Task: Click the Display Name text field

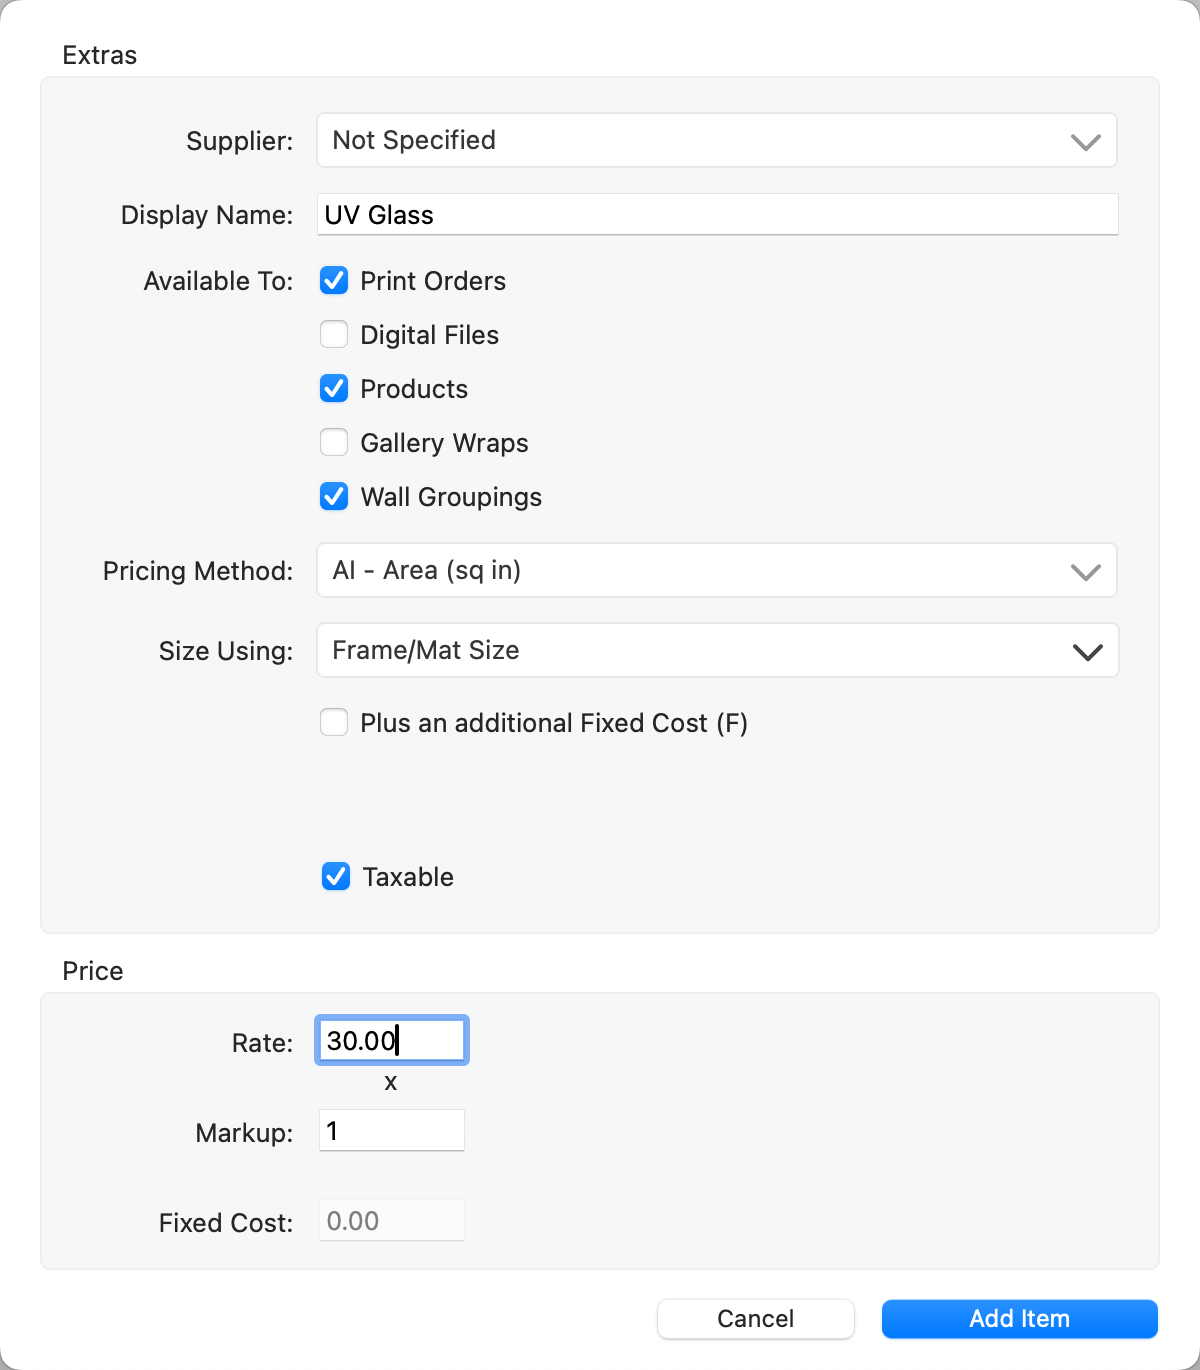Action: (716, 215)
